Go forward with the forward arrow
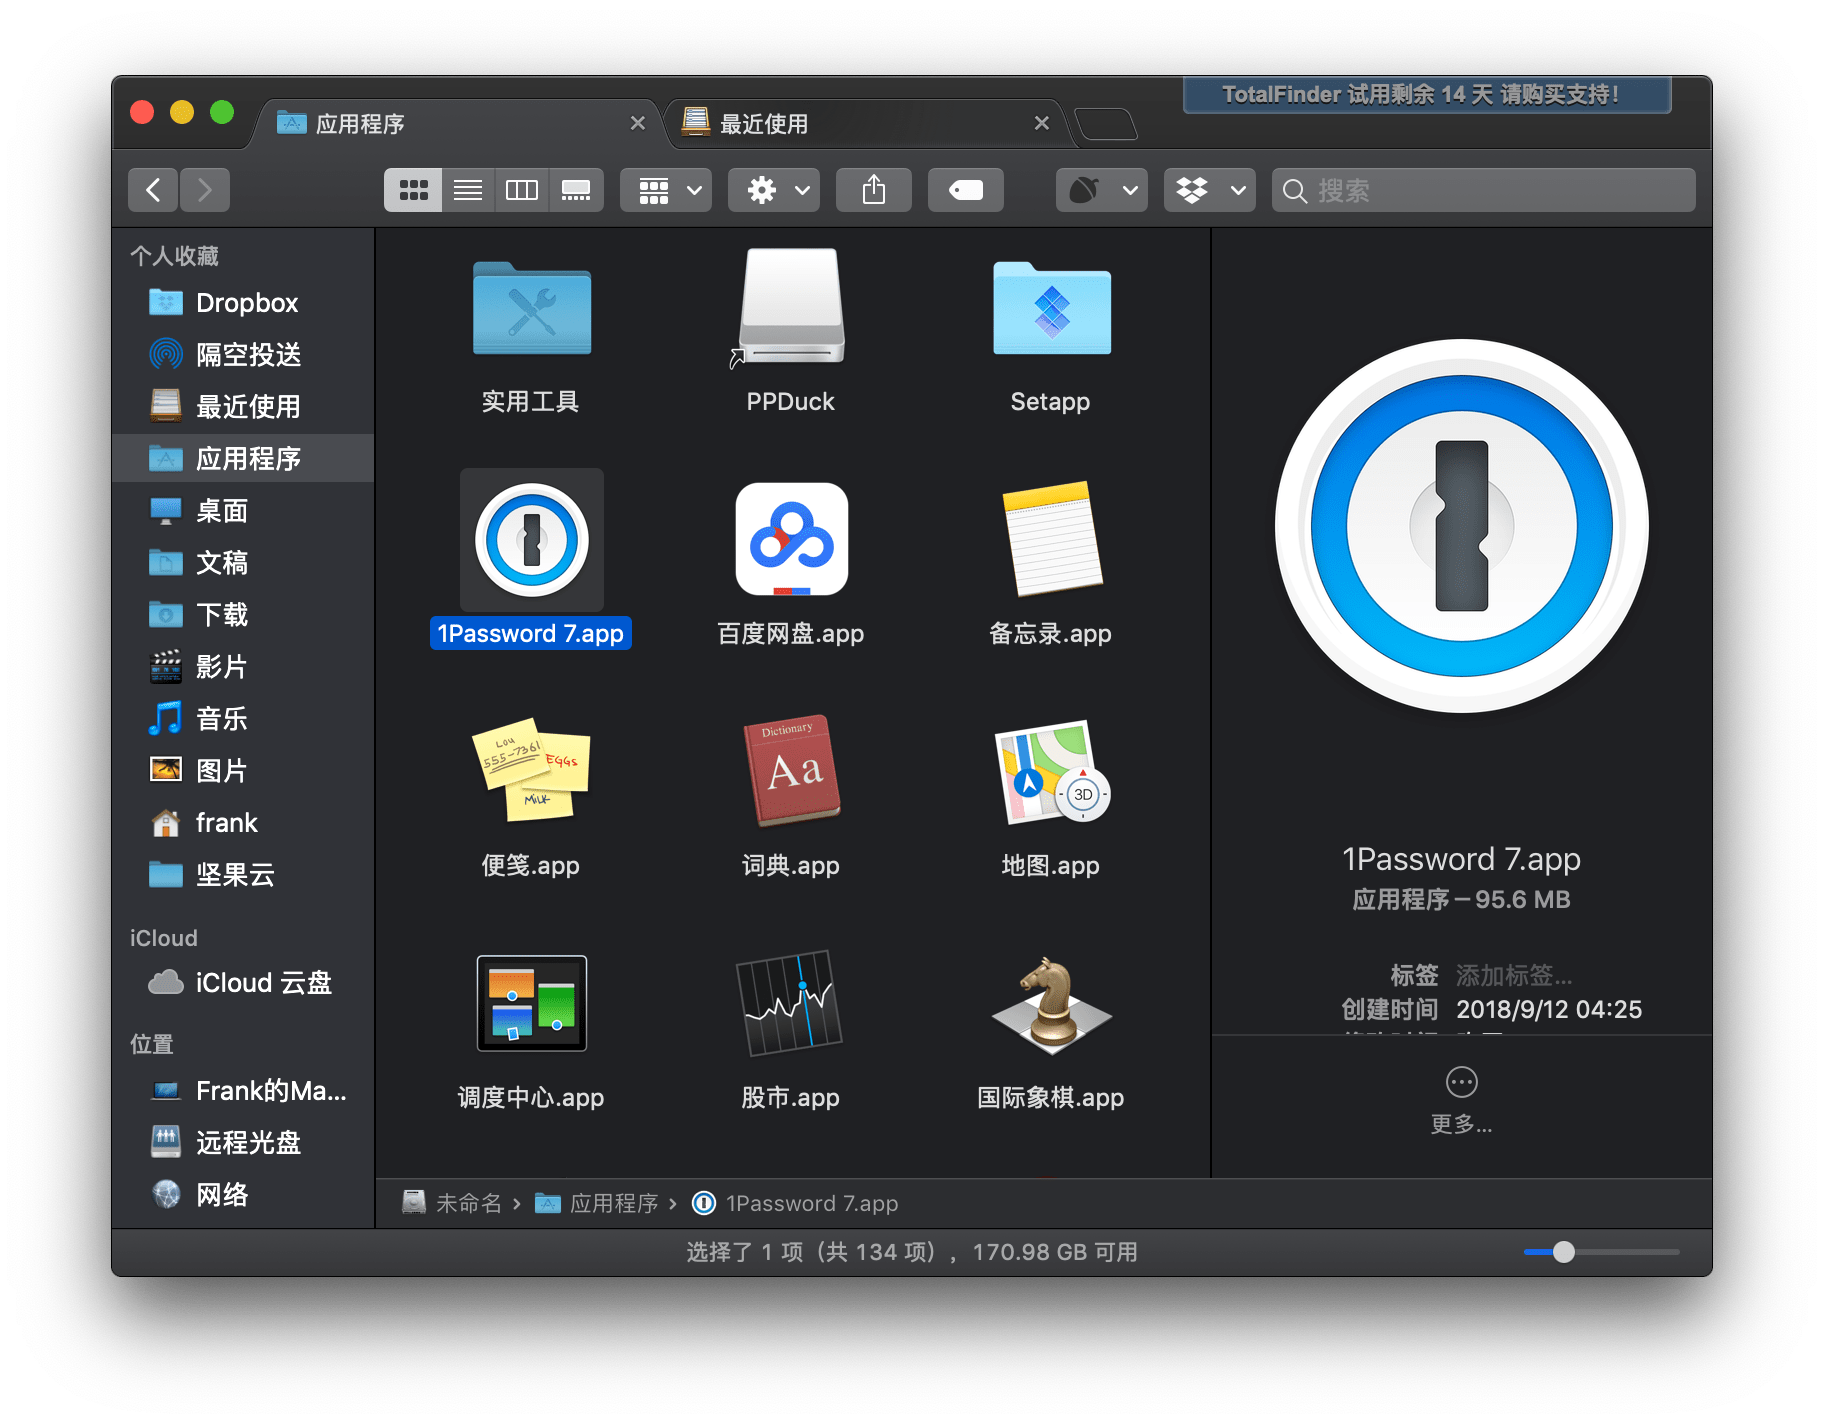Screen dimensions: 1824x1424 tap(205, 190)
